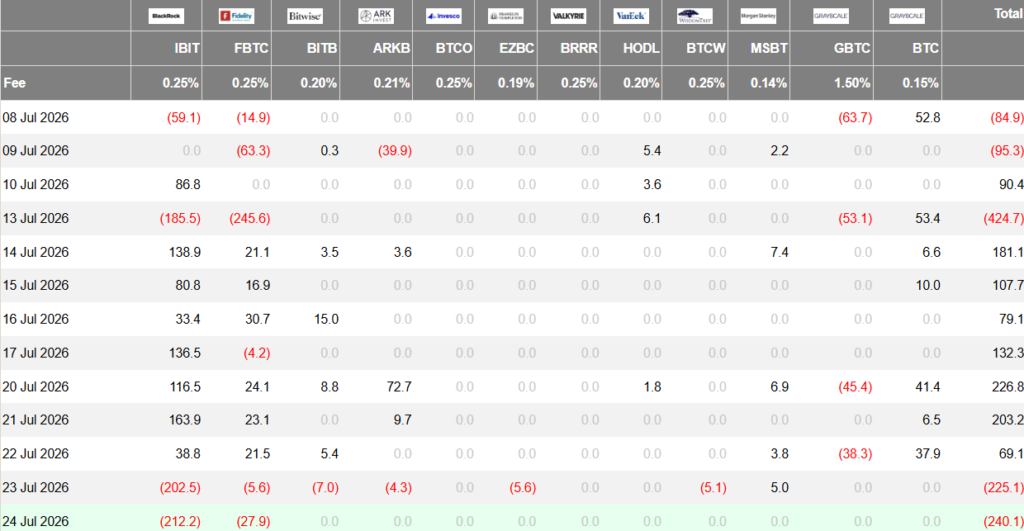
Task: Select the 08 Jul 2026 row date
Action: pyautogui.click(x=35, y=118)
